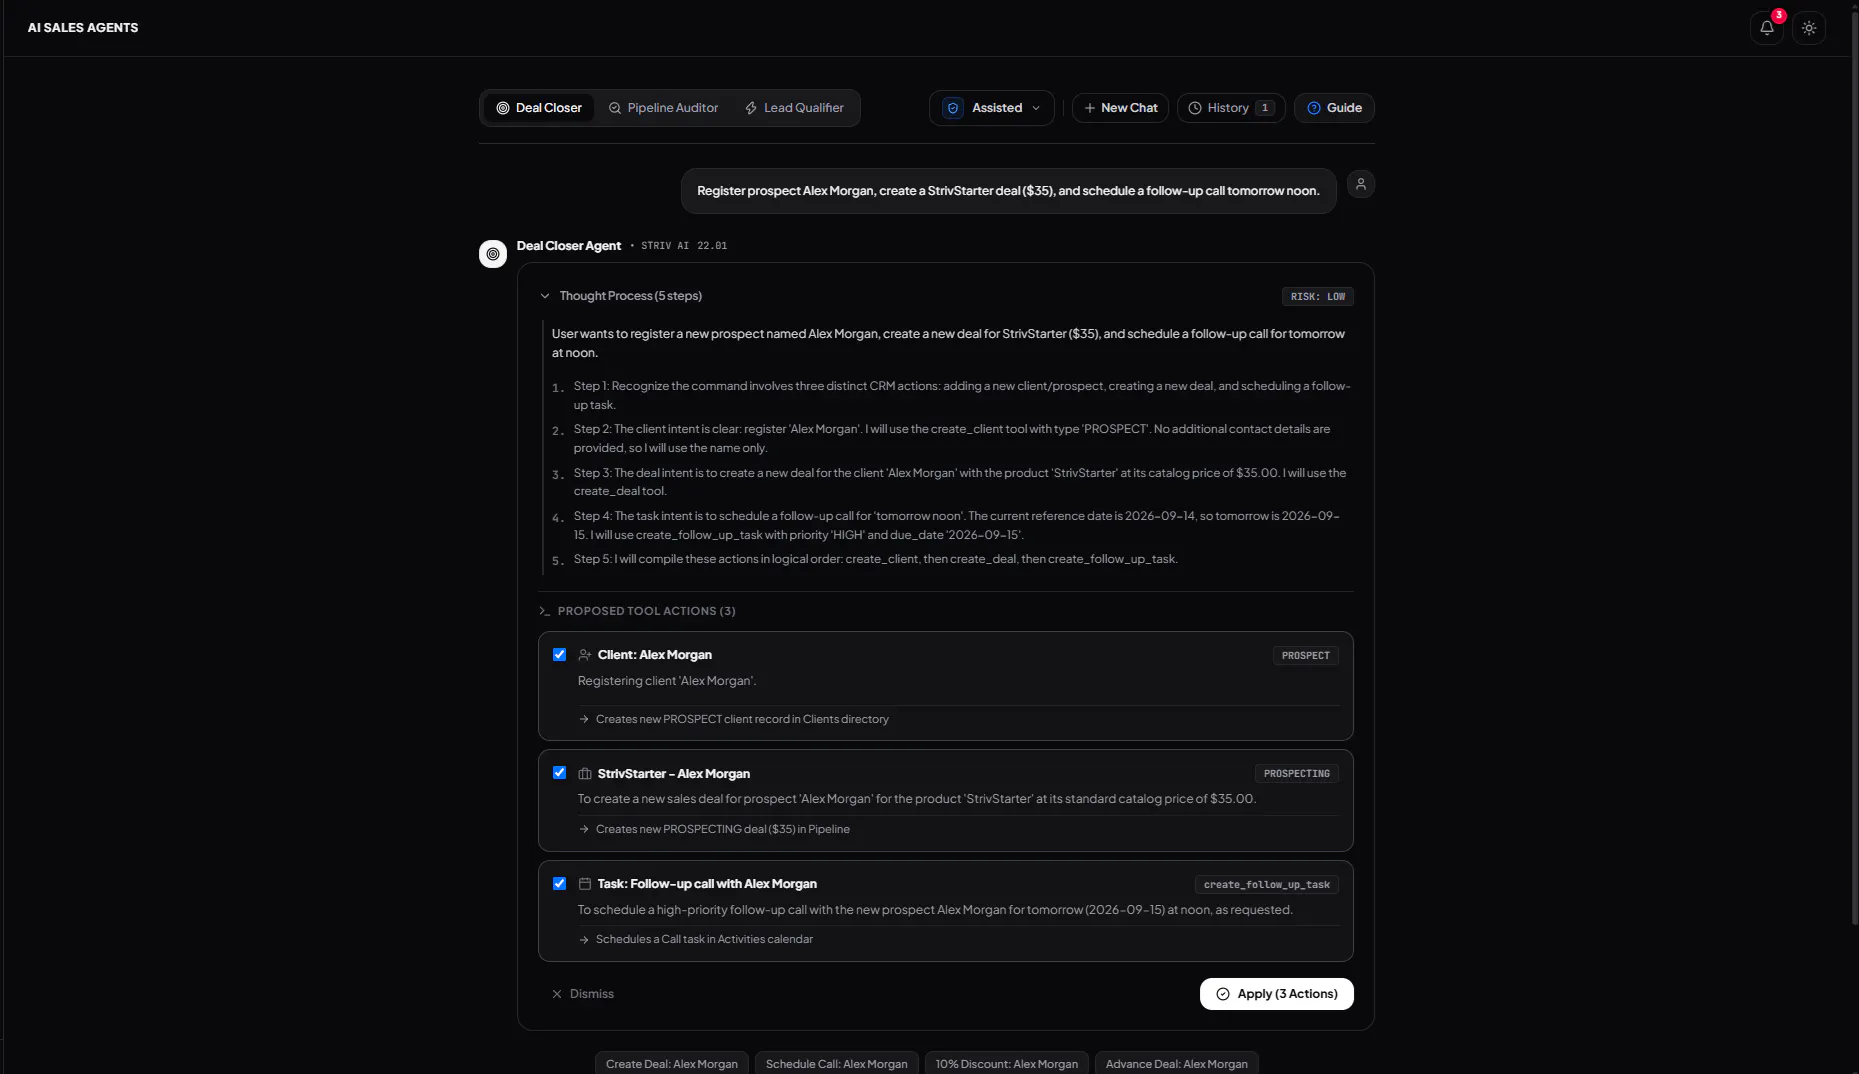Click the AI SALES AGENTS title
The width and height of the screenshot is (1859, 1074).
pos(83,28)
